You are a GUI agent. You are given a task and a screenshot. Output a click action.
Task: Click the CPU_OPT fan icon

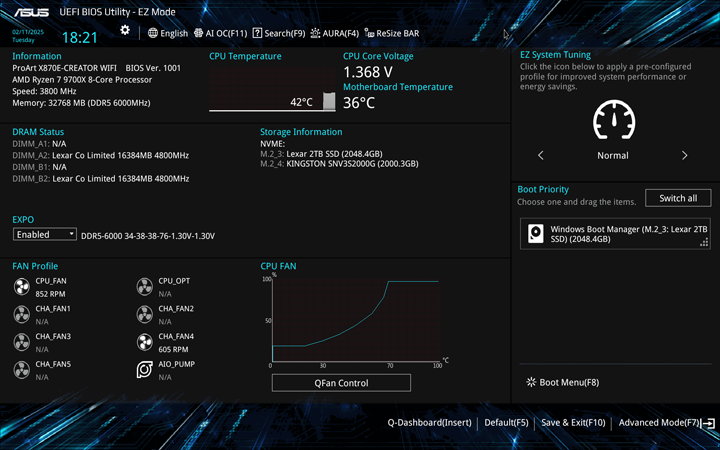146,287
